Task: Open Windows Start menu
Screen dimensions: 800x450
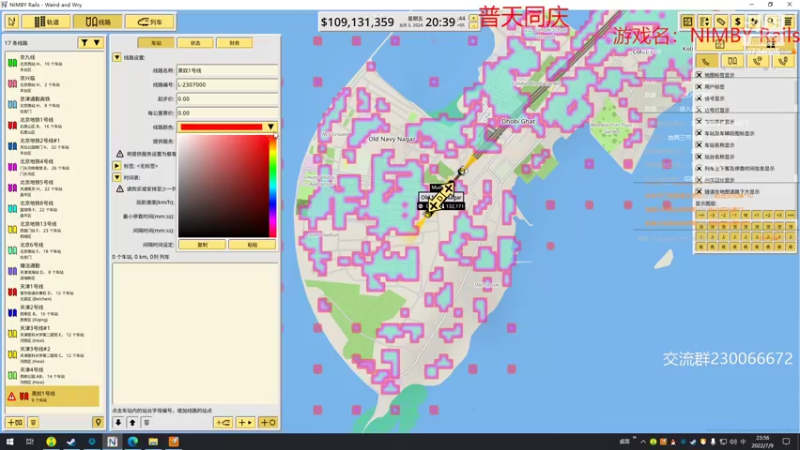Action: (x=9, y=441)
